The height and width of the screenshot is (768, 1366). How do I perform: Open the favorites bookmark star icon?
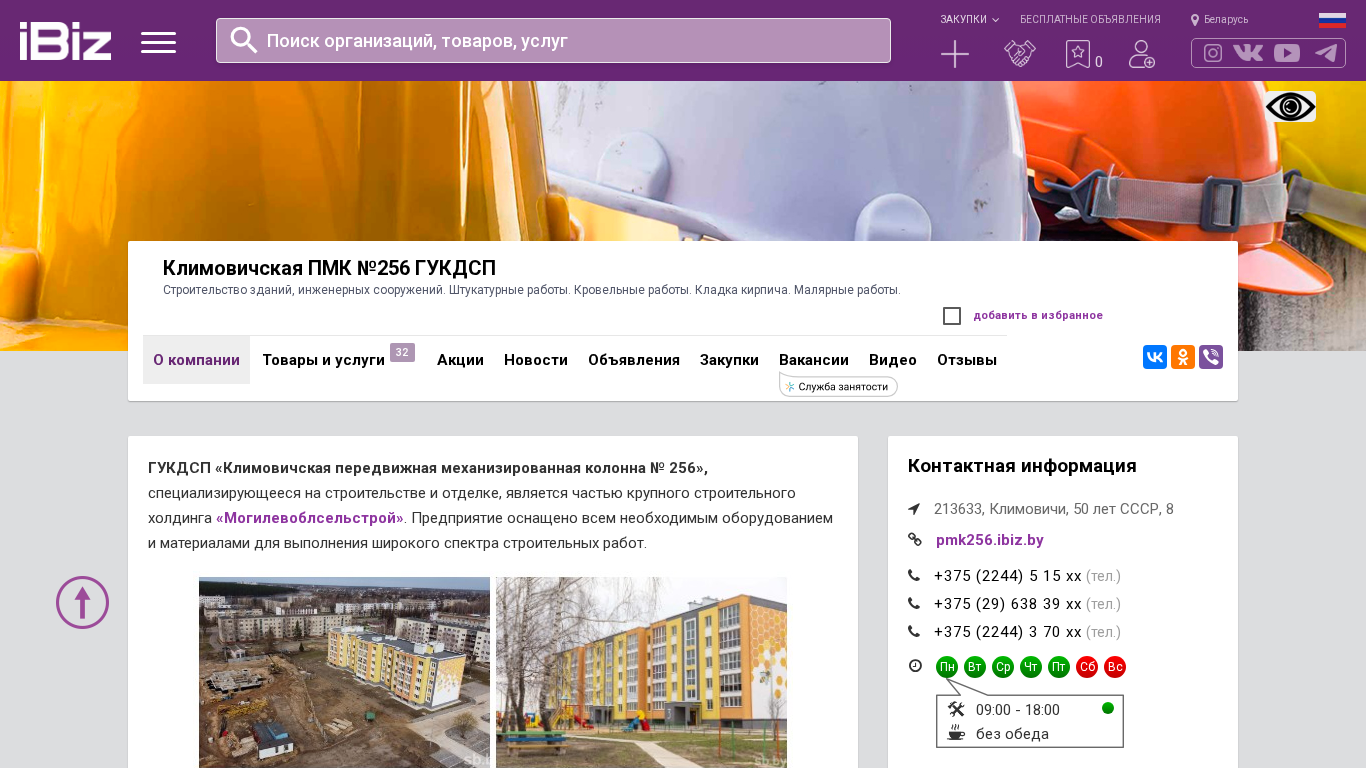pos(1078,54)
